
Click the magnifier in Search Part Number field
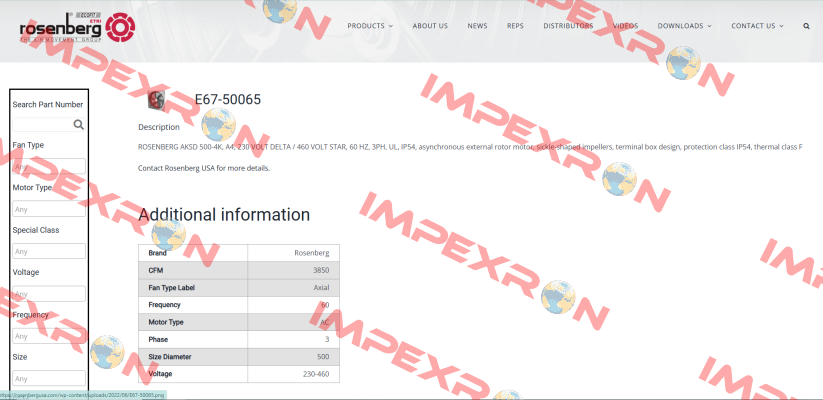pyautogui.click(x=79, y=124)
